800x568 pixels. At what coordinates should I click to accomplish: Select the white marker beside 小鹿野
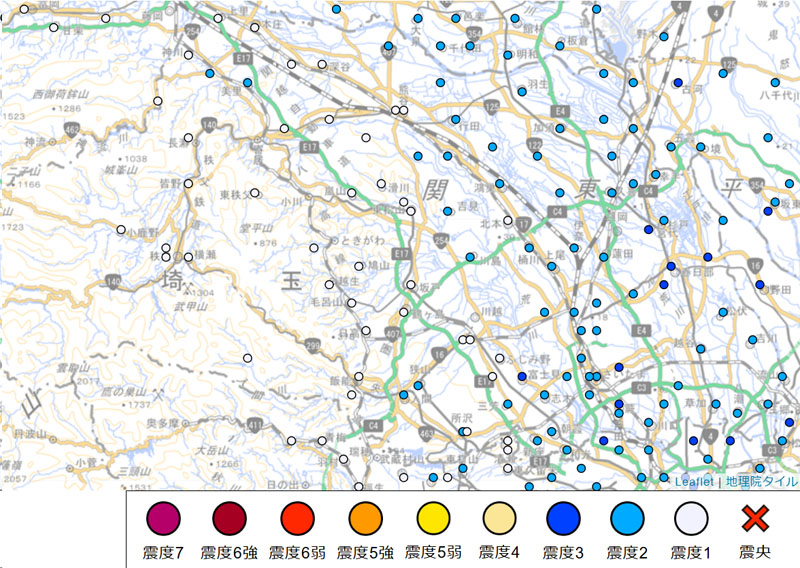pos(121,230)
